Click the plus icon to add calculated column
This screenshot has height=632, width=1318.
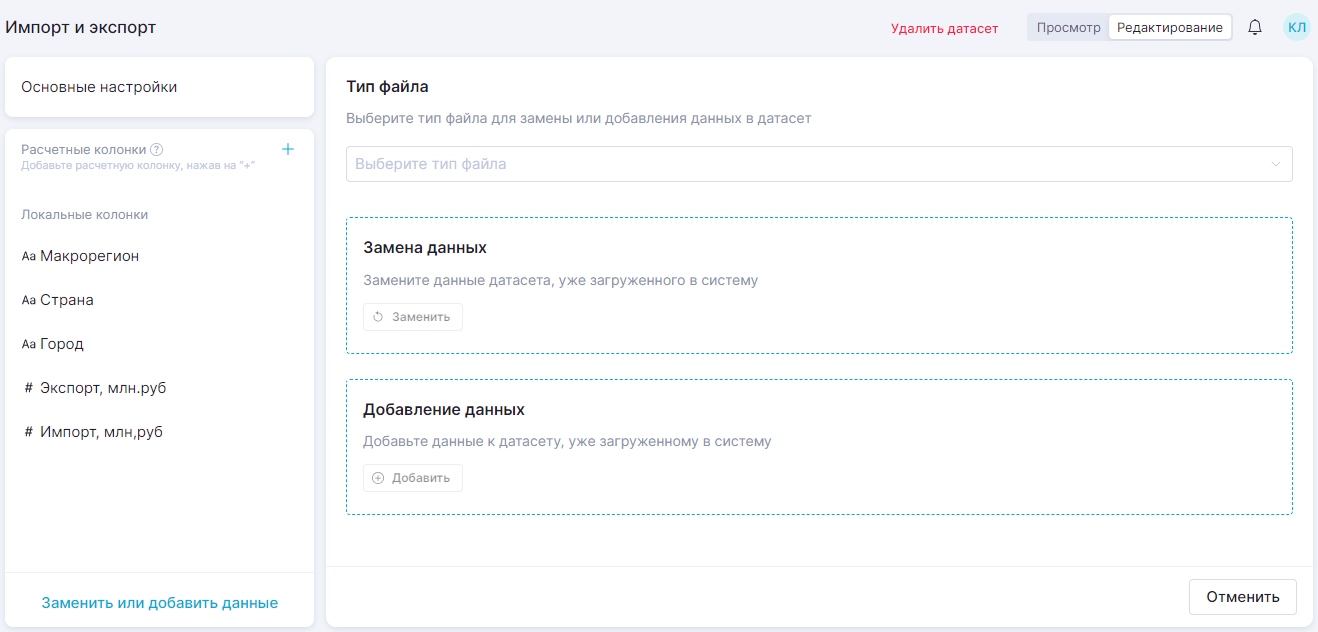coord(288,149)
